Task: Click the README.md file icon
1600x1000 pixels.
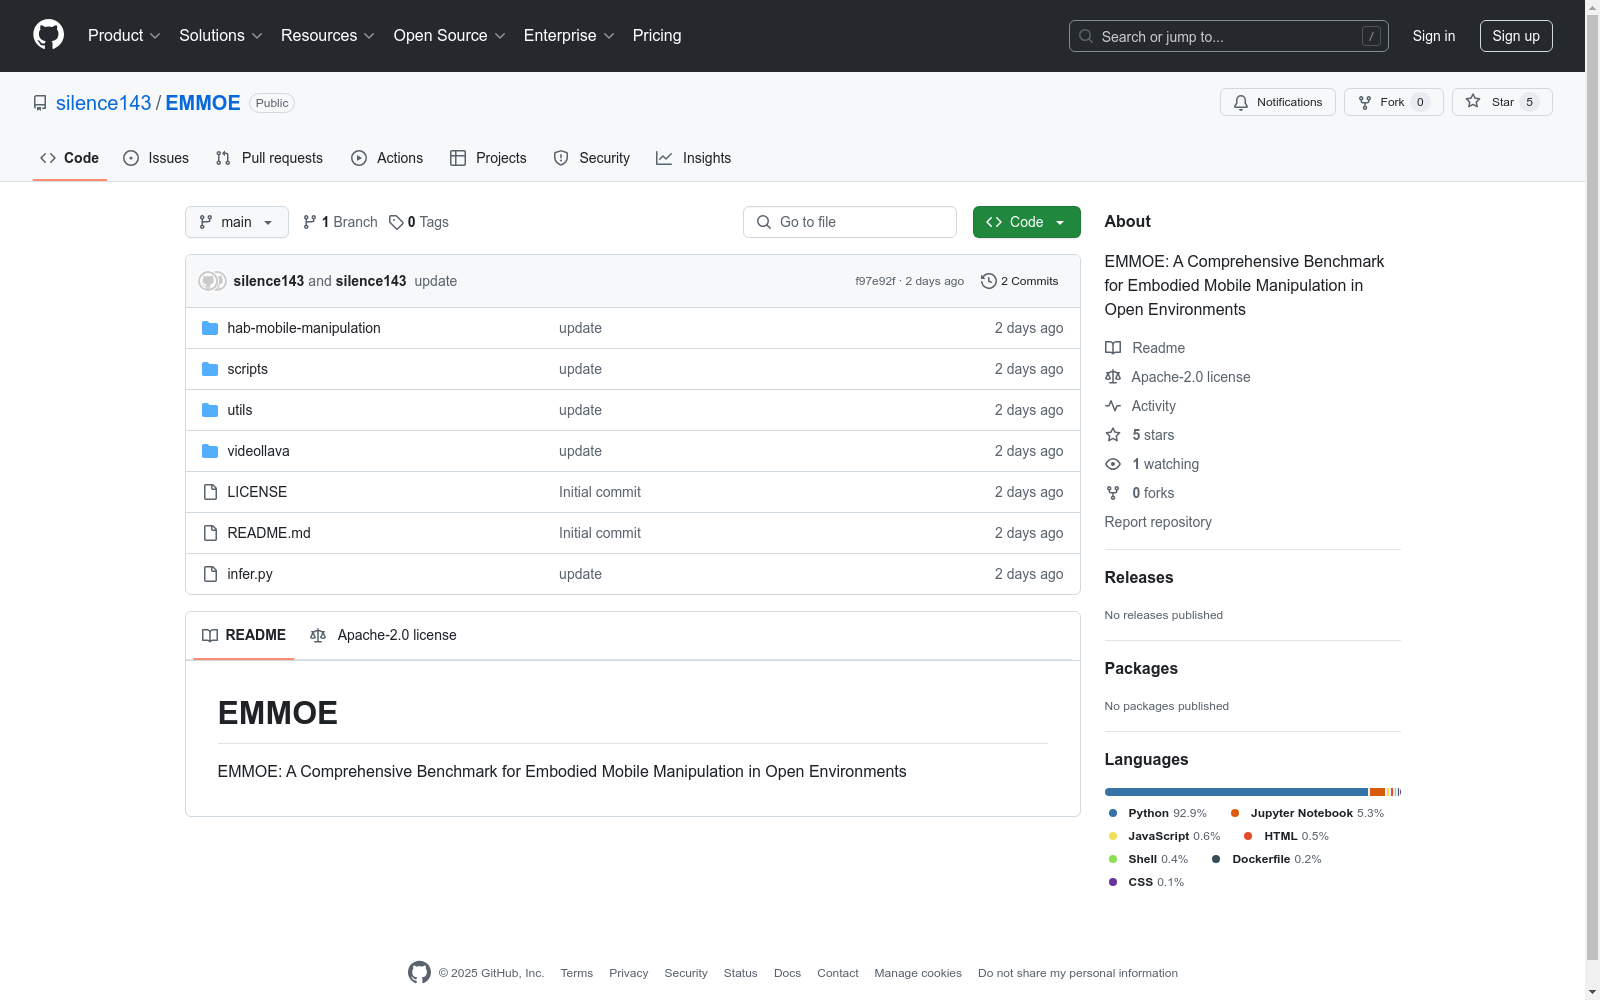Action: coord(210,533)
